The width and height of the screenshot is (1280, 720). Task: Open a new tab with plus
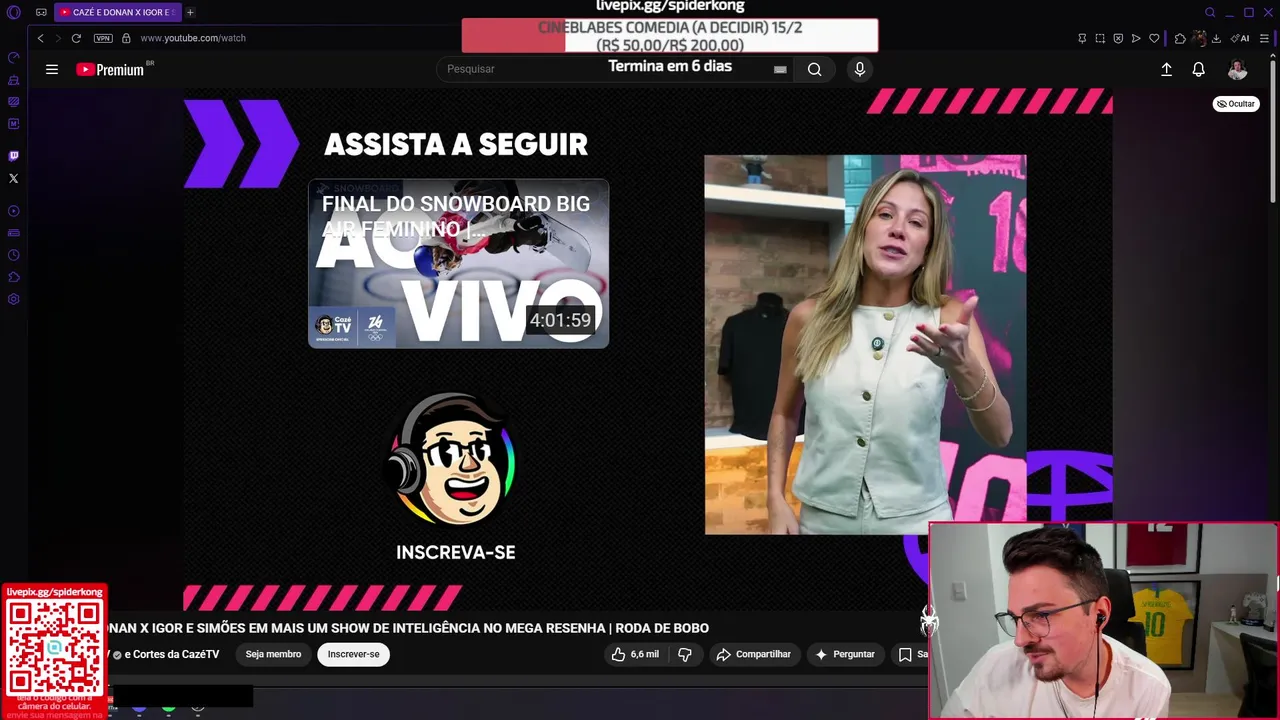click(190, 12)
